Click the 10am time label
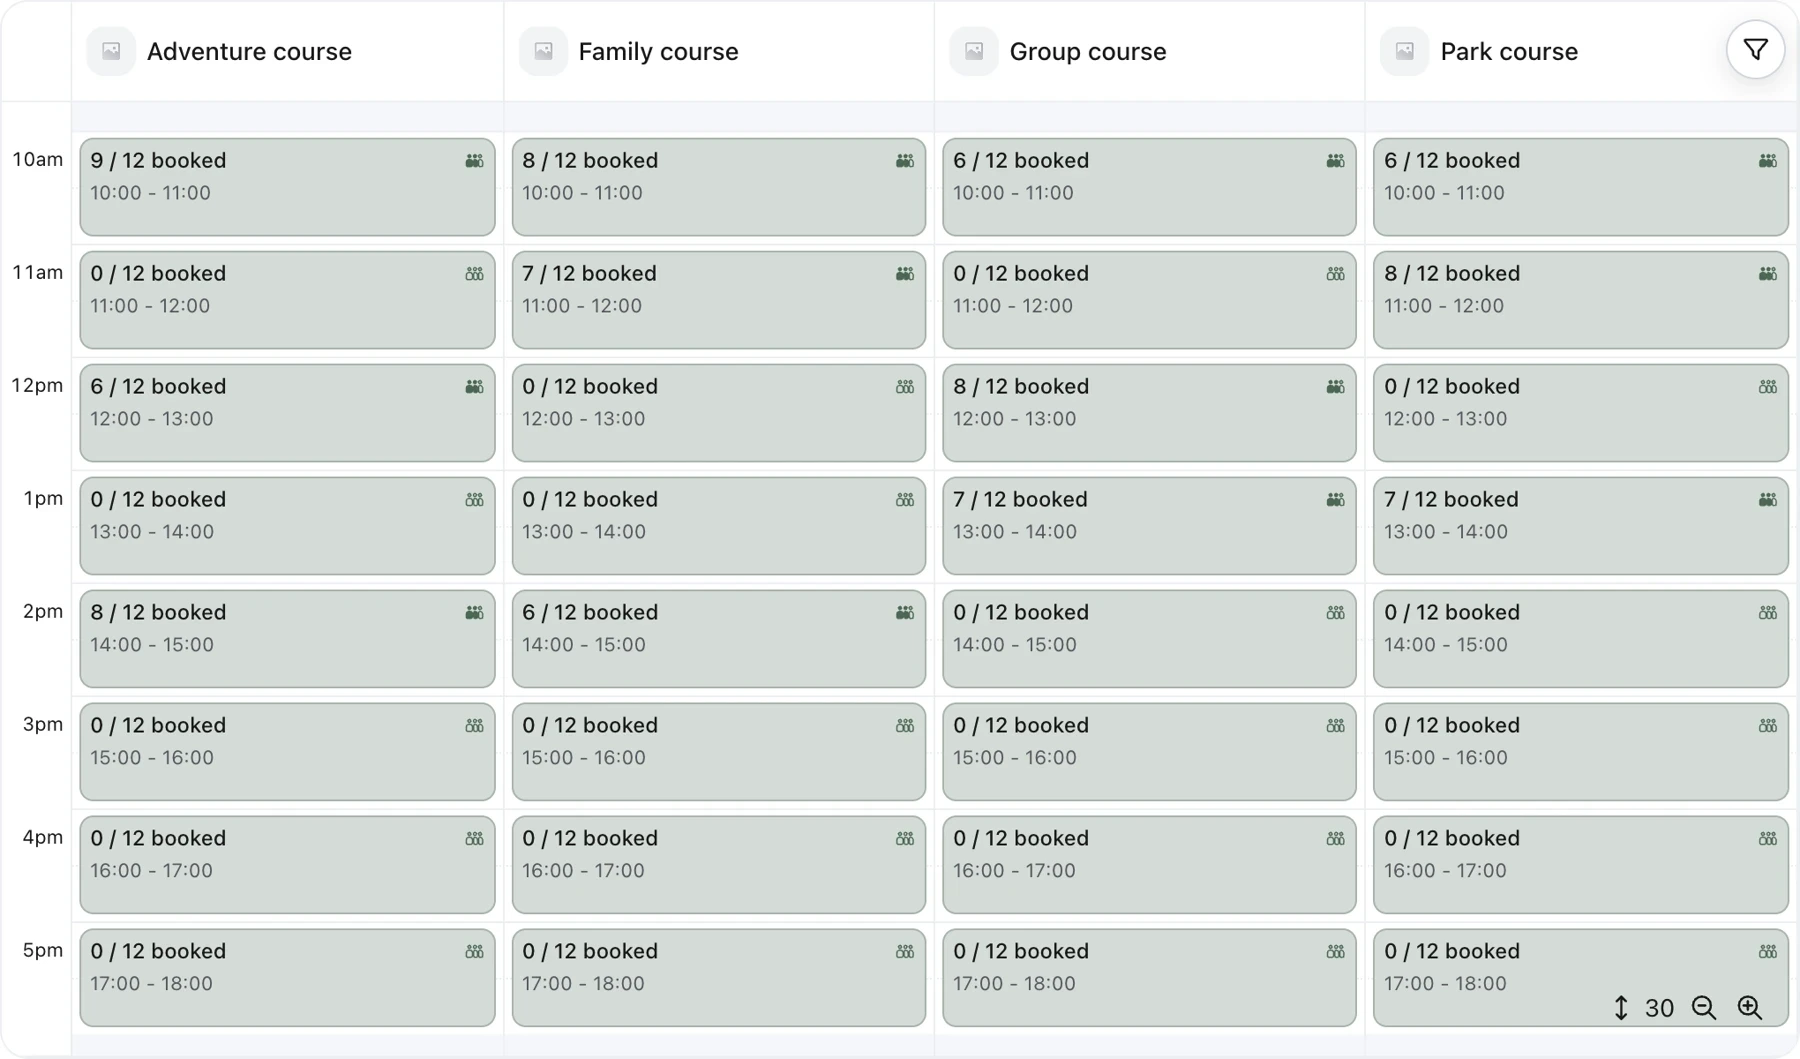Screen dimensions: 1800x1059 point(37,160)
